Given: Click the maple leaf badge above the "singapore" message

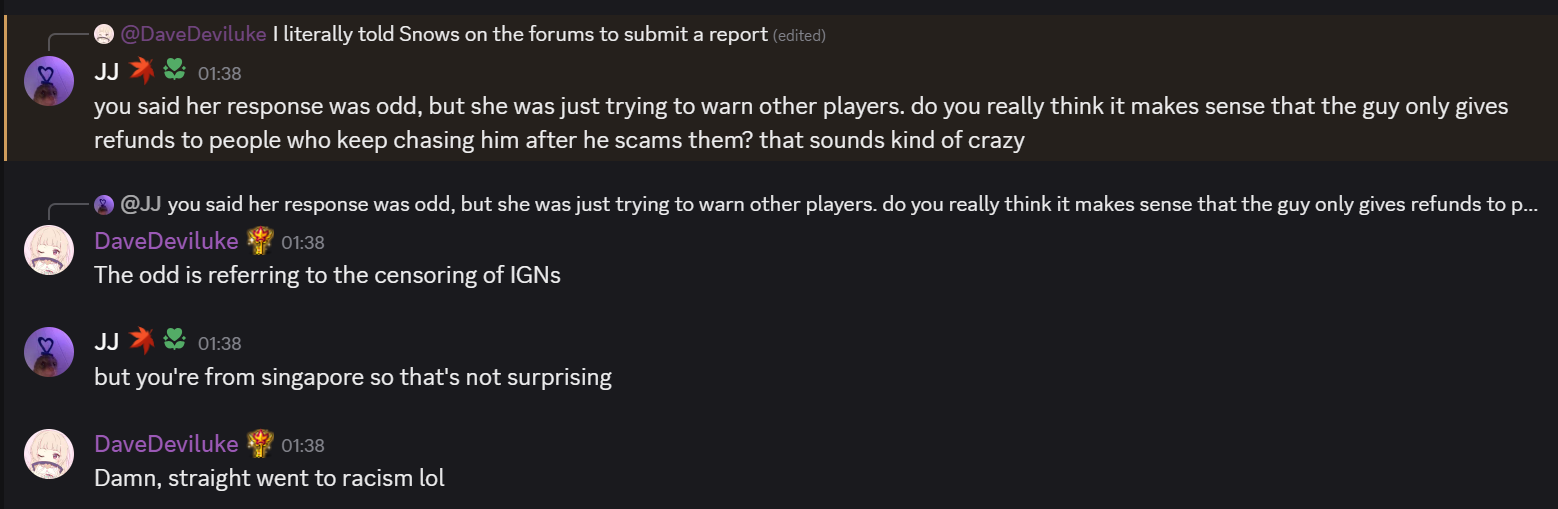Looking at the screenshot, I should tap(141, 341).
